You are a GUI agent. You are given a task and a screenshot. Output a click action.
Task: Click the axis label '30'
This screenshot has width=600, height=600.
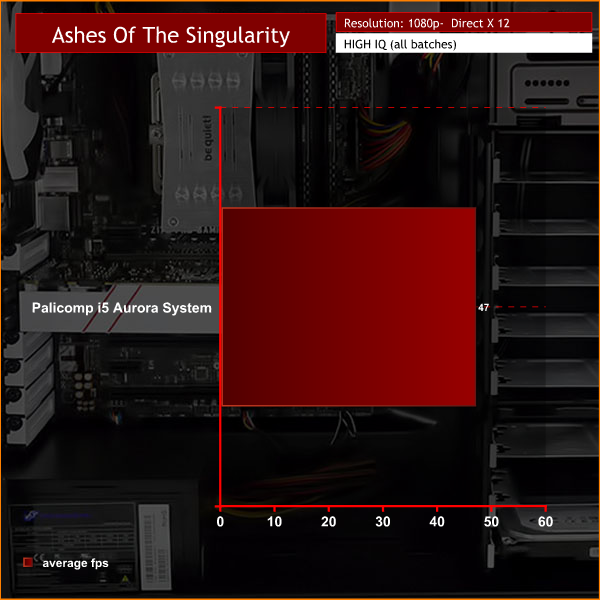click(x=383, y=522)
